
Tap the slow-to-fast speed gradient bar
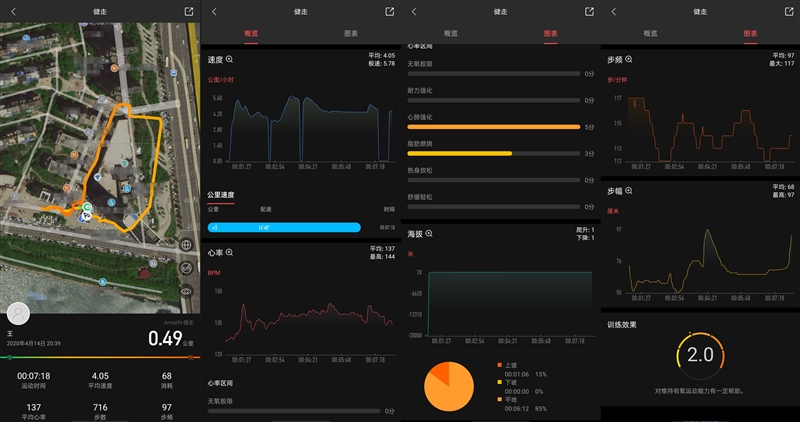point(100,357)
